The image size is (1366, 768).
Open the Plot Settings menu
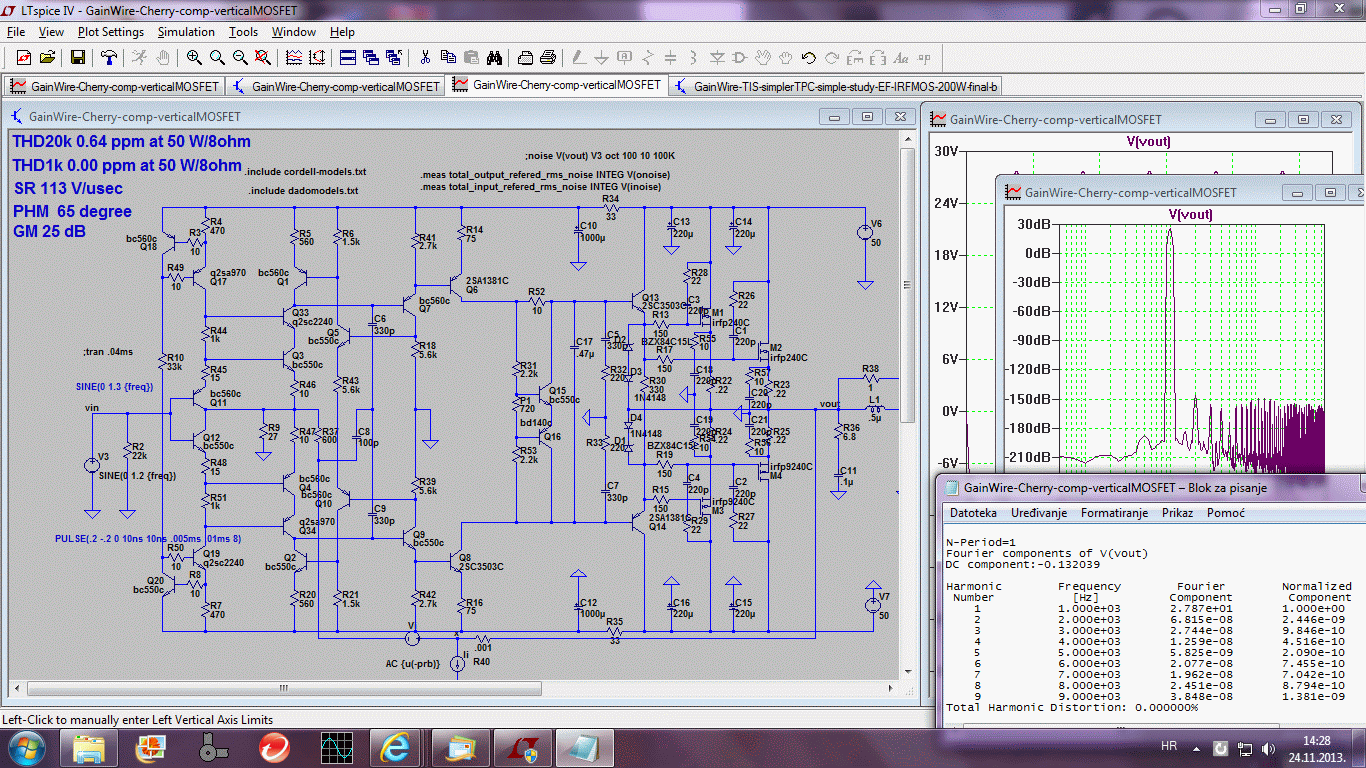tap(111, 32)
